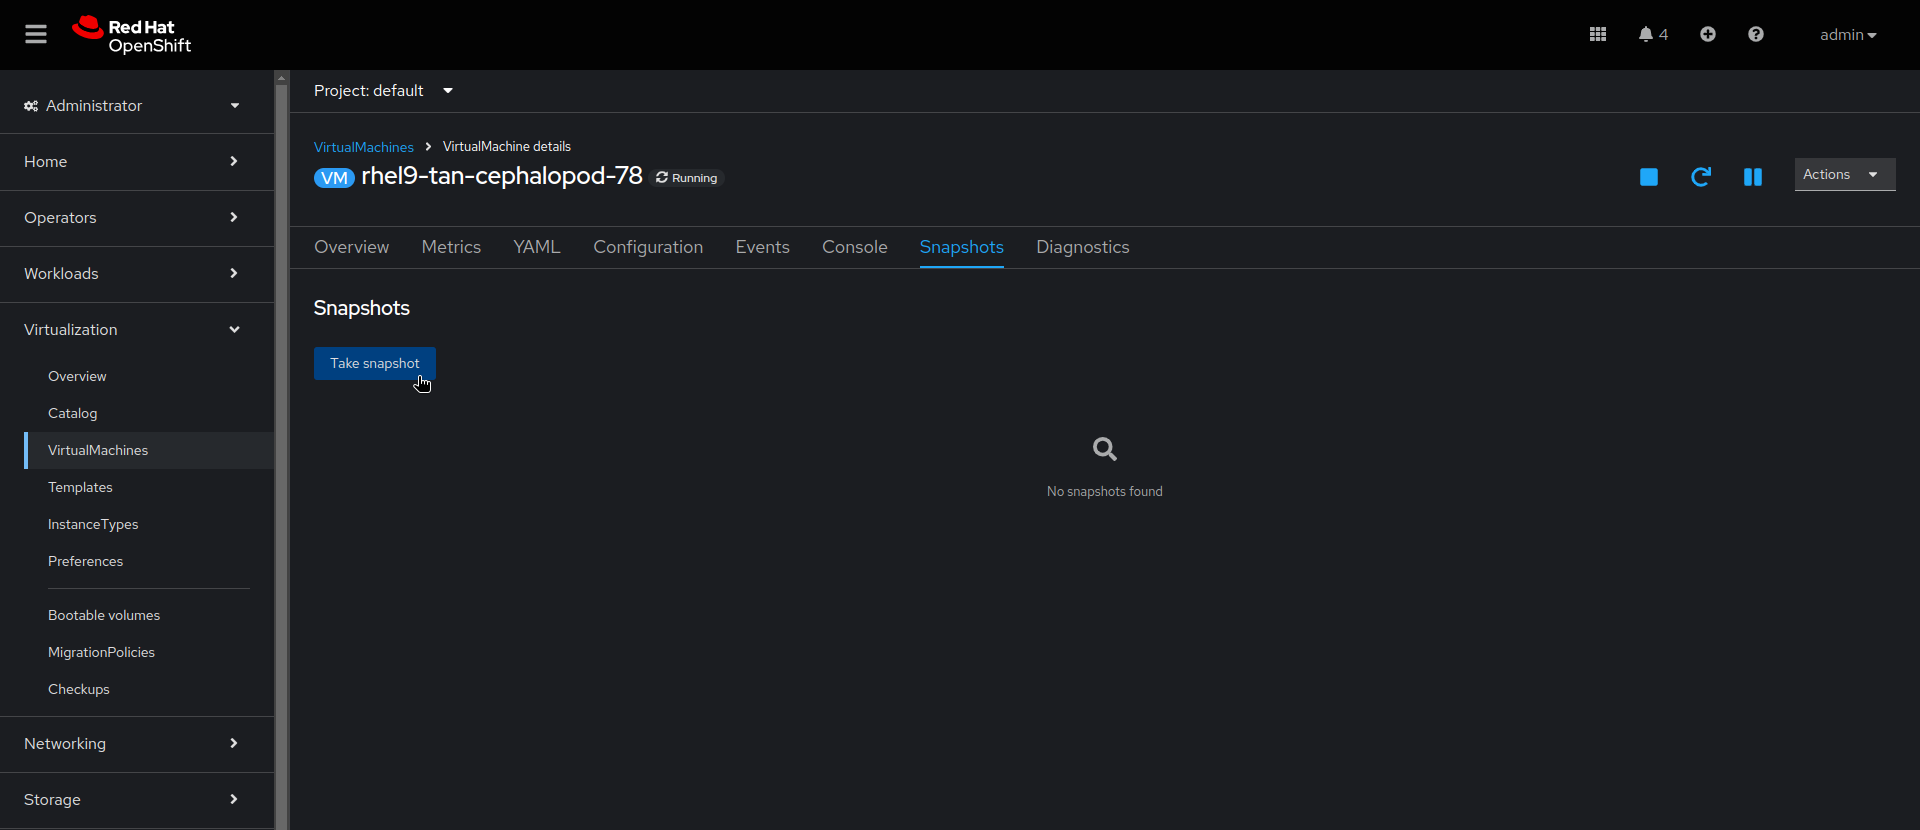The width and height of the screenshot is (1920, 830).
Task: Open the help question mark menu
Action: 1756,35
